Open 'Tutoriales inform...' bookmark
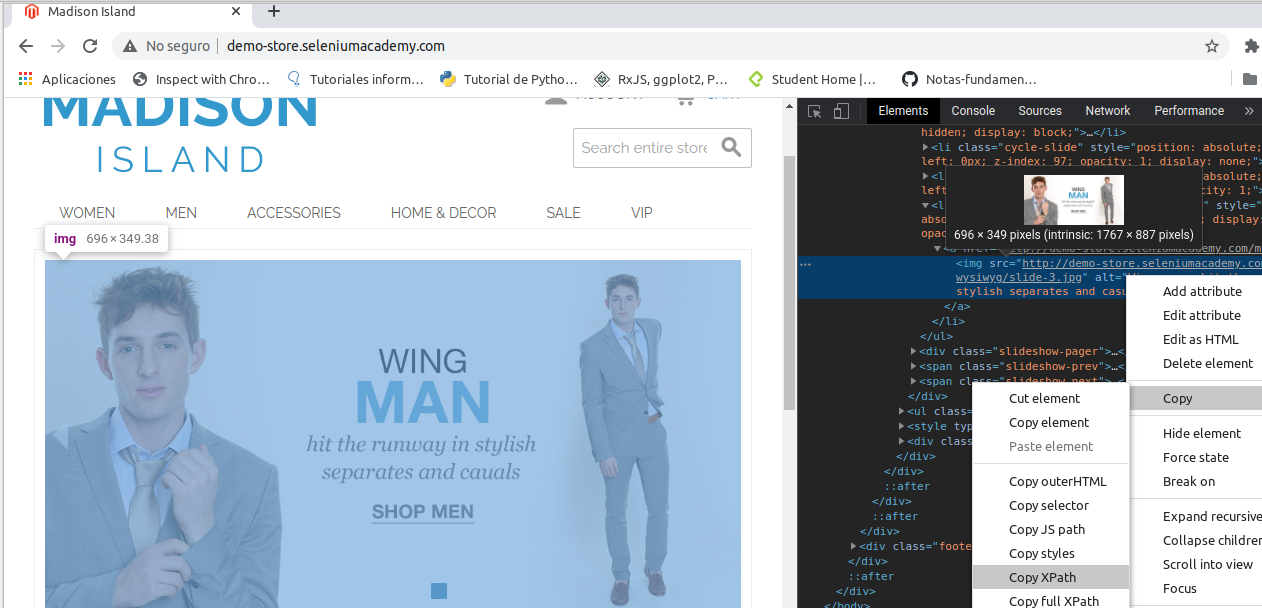Image resolution: width=1262 pixels, height=608 pixels. pyautogui.click(x=355, y=79)
